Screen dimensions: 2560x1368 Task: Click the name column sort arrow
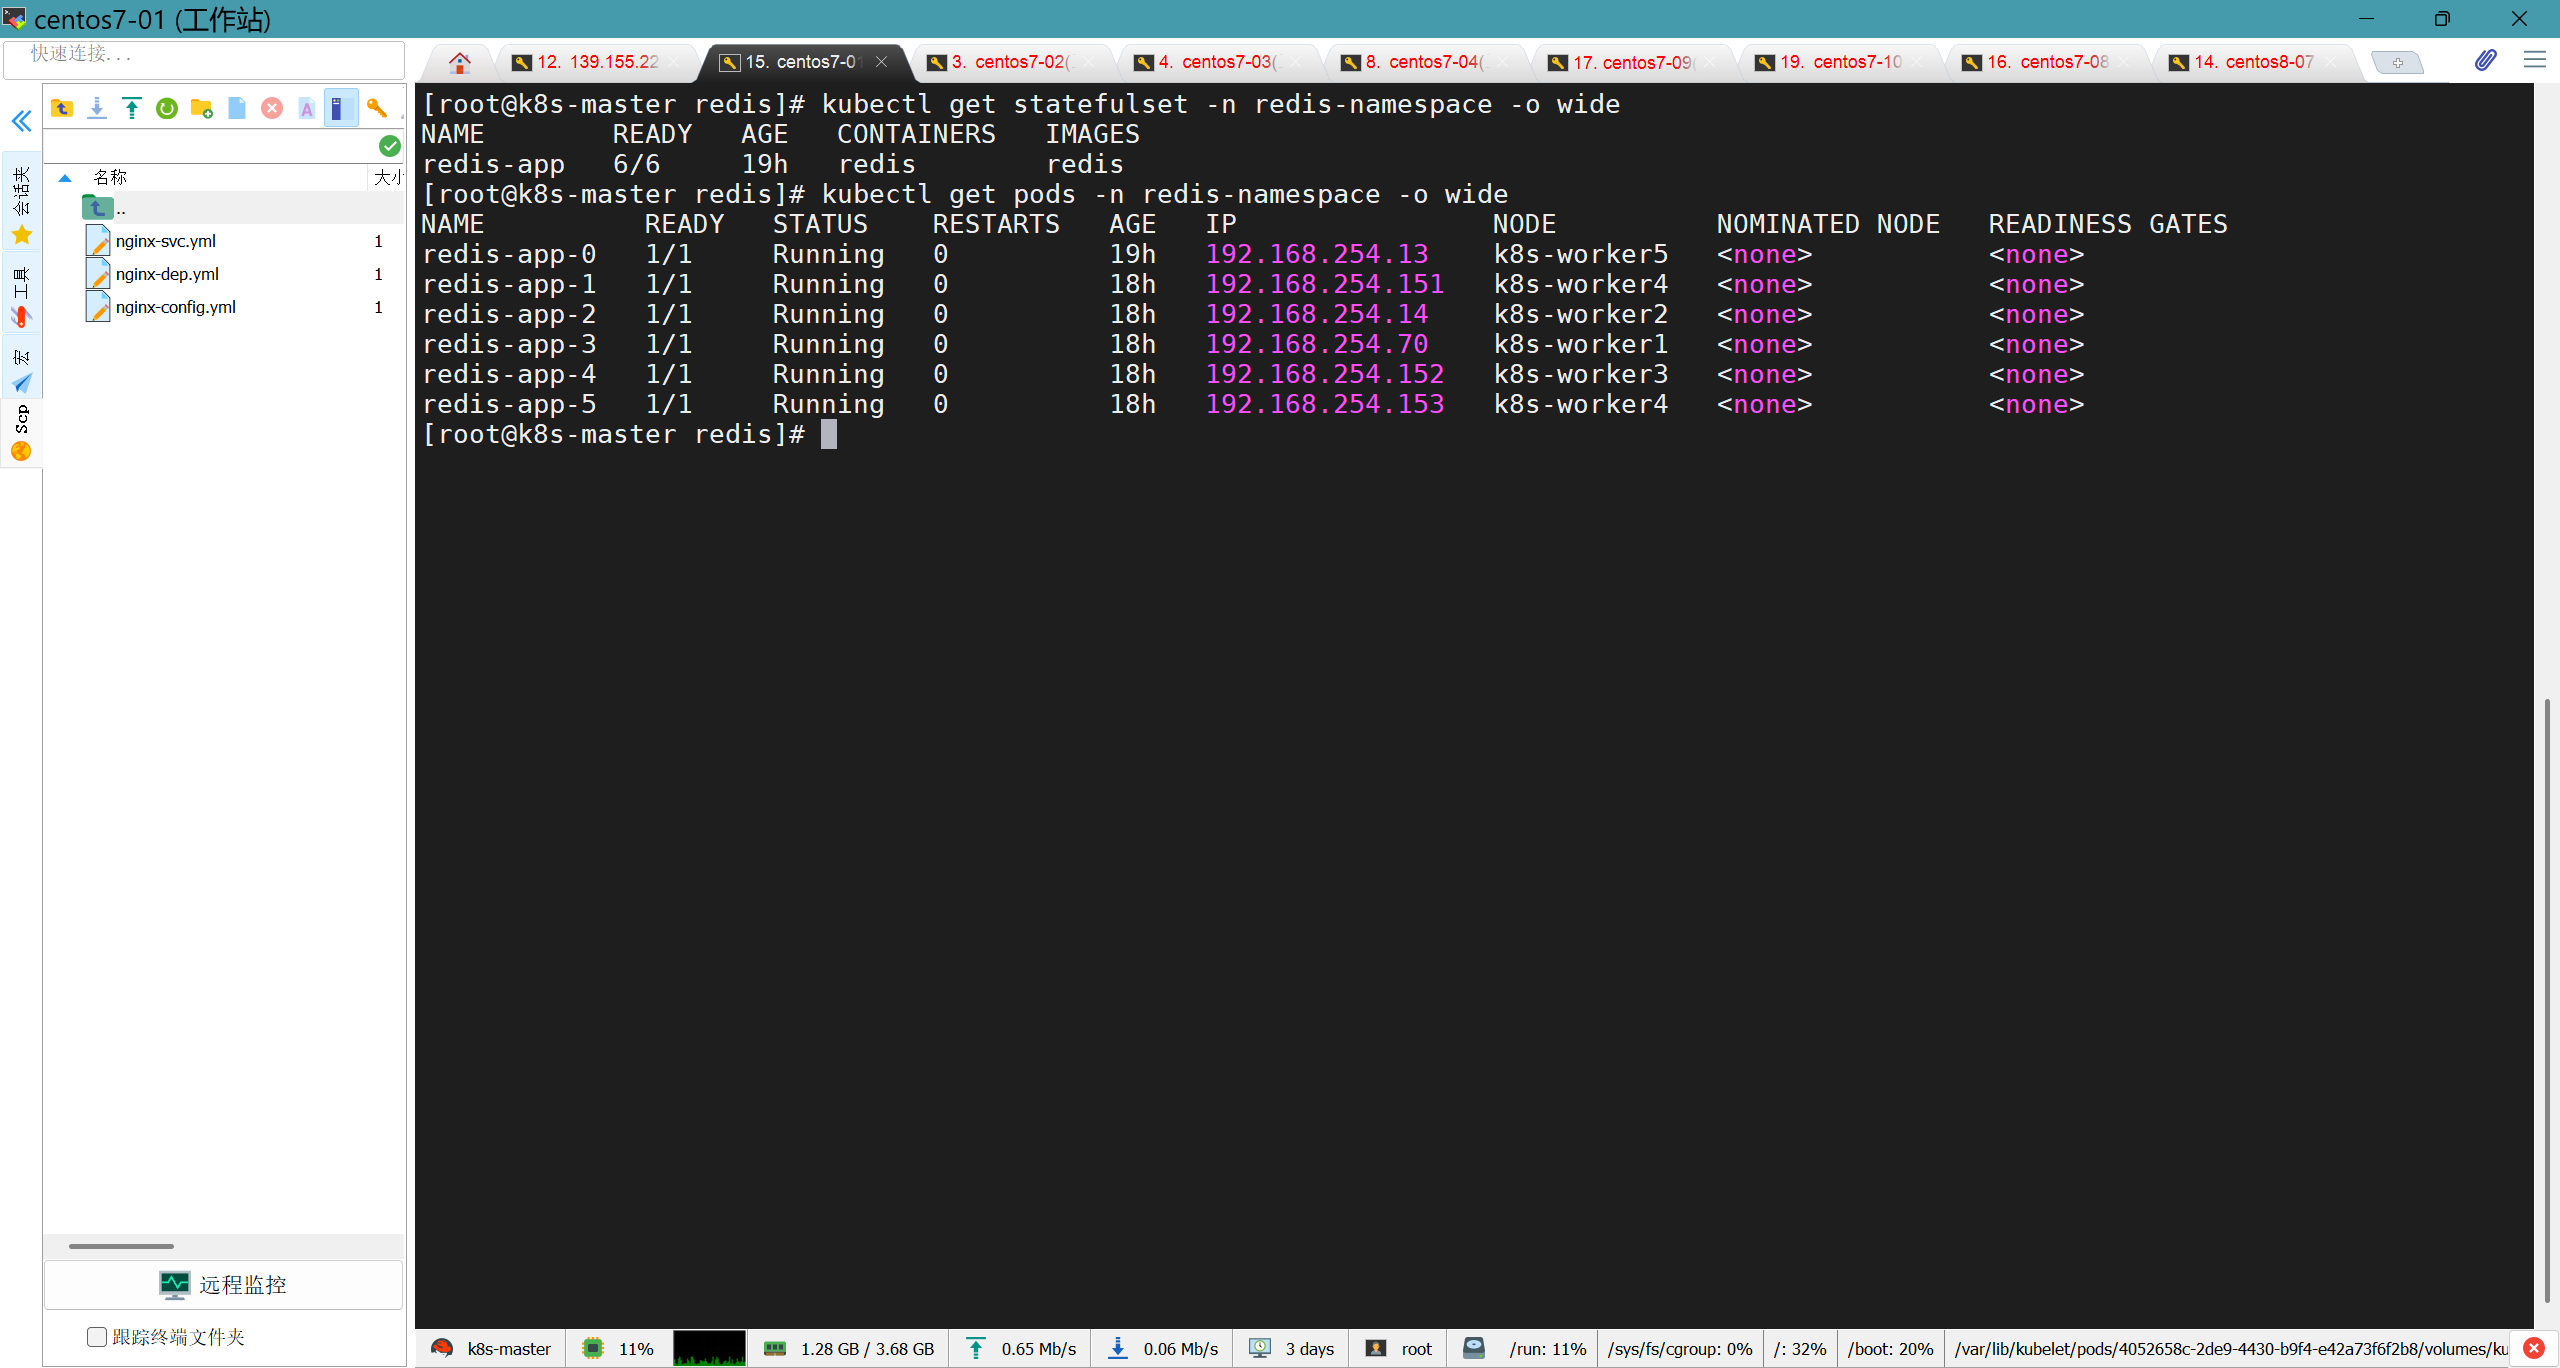(x=65, y=178)
